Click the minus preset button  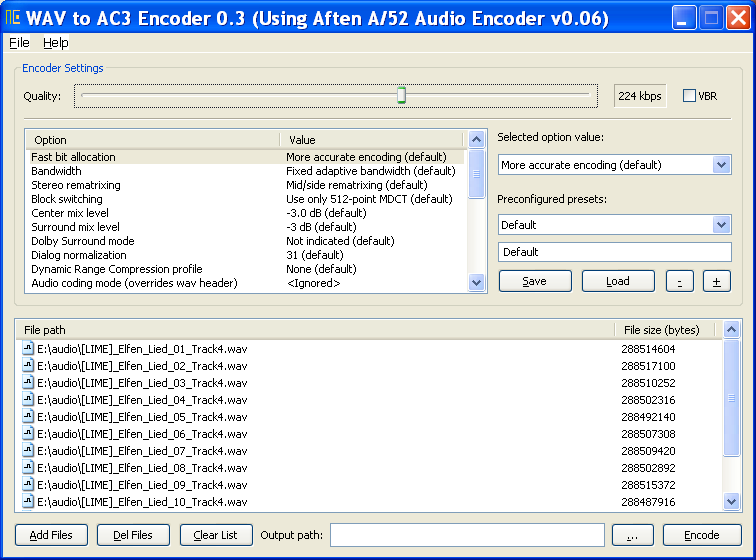[x=680, y=281]
